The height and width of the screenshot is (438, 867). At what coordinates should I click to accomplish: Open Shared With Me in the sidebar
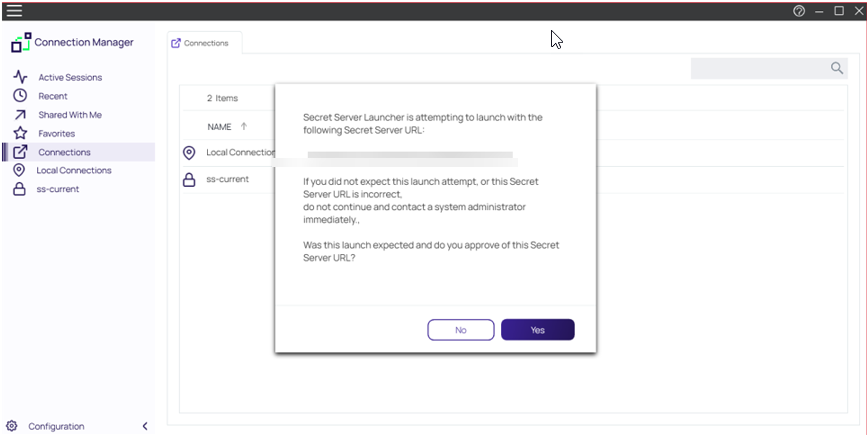[70, 115]
